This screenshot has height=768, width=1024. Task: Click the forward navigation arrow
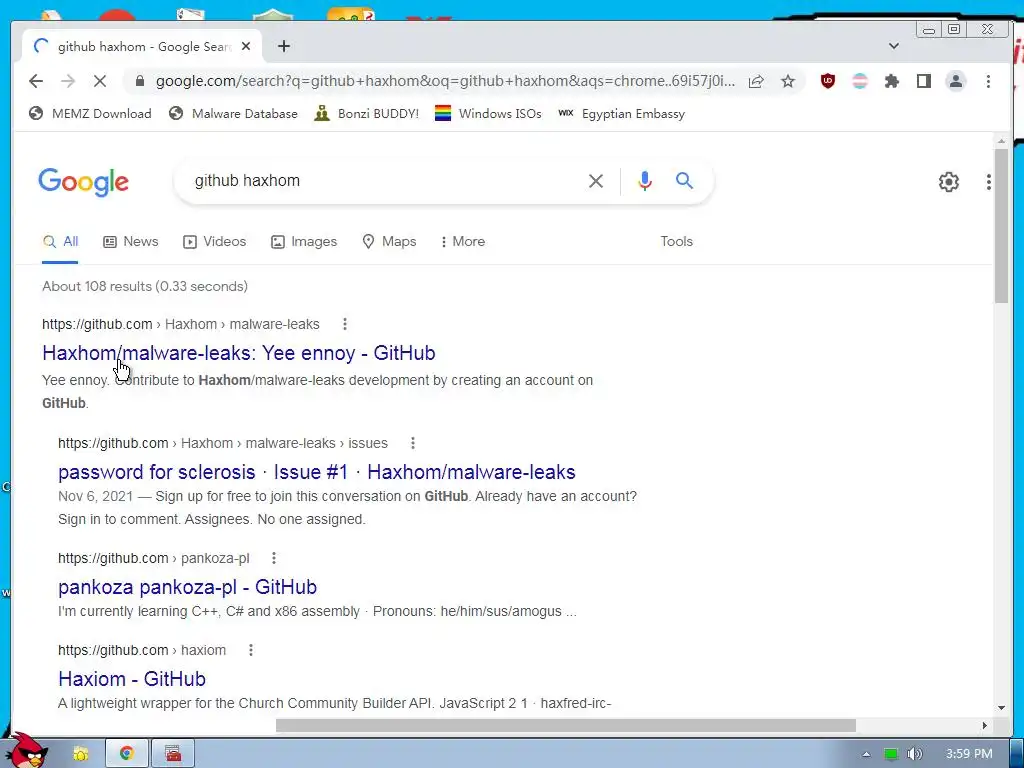[x=68, y=81]
